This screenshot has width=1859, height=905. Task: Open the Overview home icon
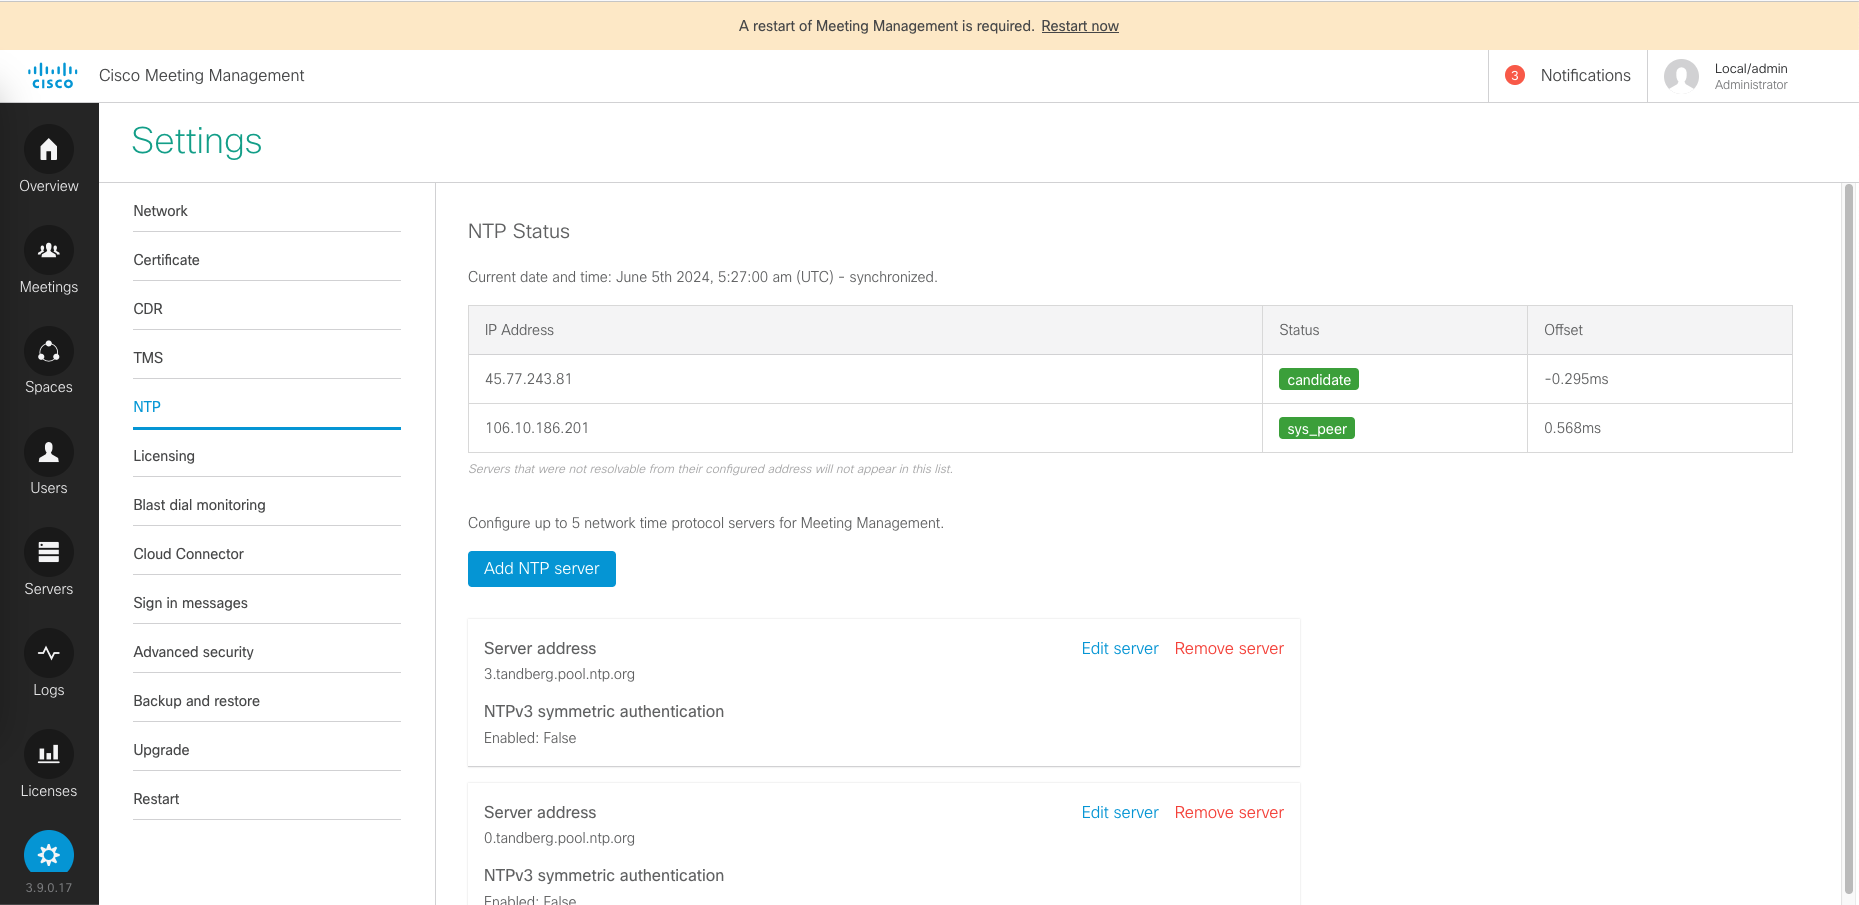(48, 150)
